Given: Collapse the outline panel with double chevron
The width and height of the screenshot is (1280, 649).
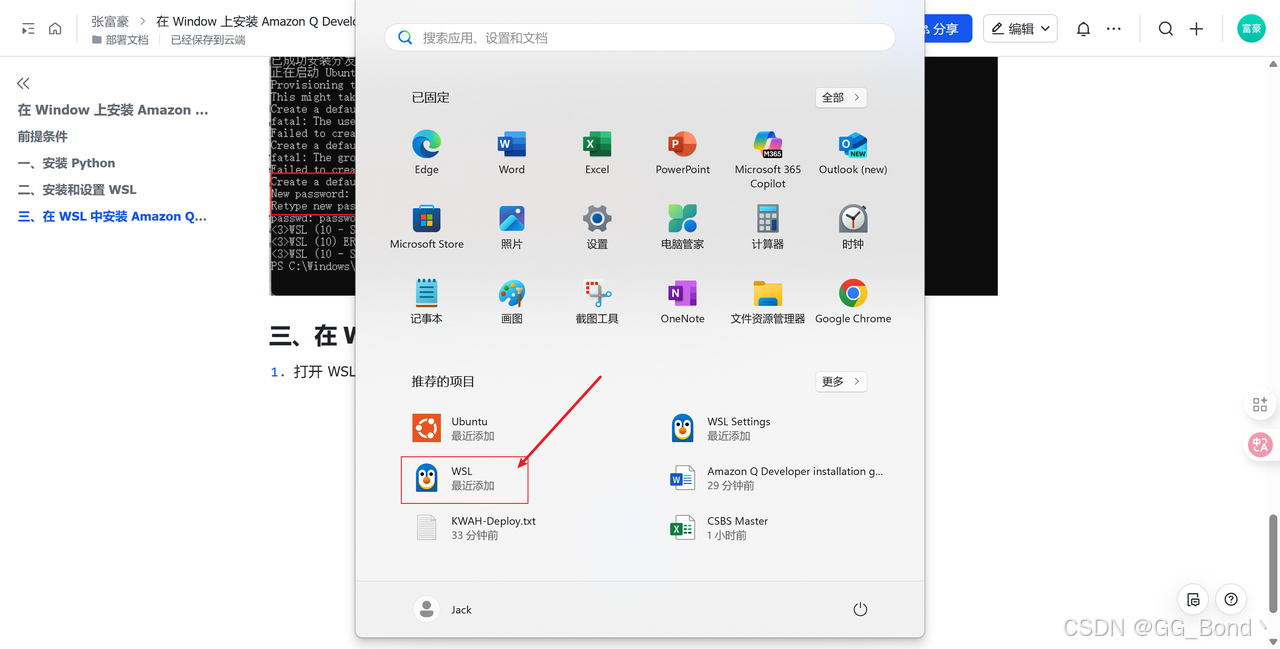Looking at the screenshot, I should click(23, 83).
